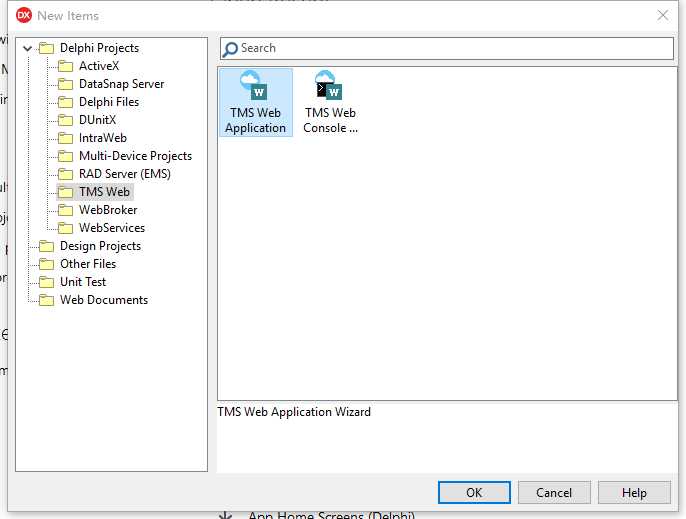Screen dimensions: 686x519
Task: Open the WebBroker category
Action: tap(108, 210)
